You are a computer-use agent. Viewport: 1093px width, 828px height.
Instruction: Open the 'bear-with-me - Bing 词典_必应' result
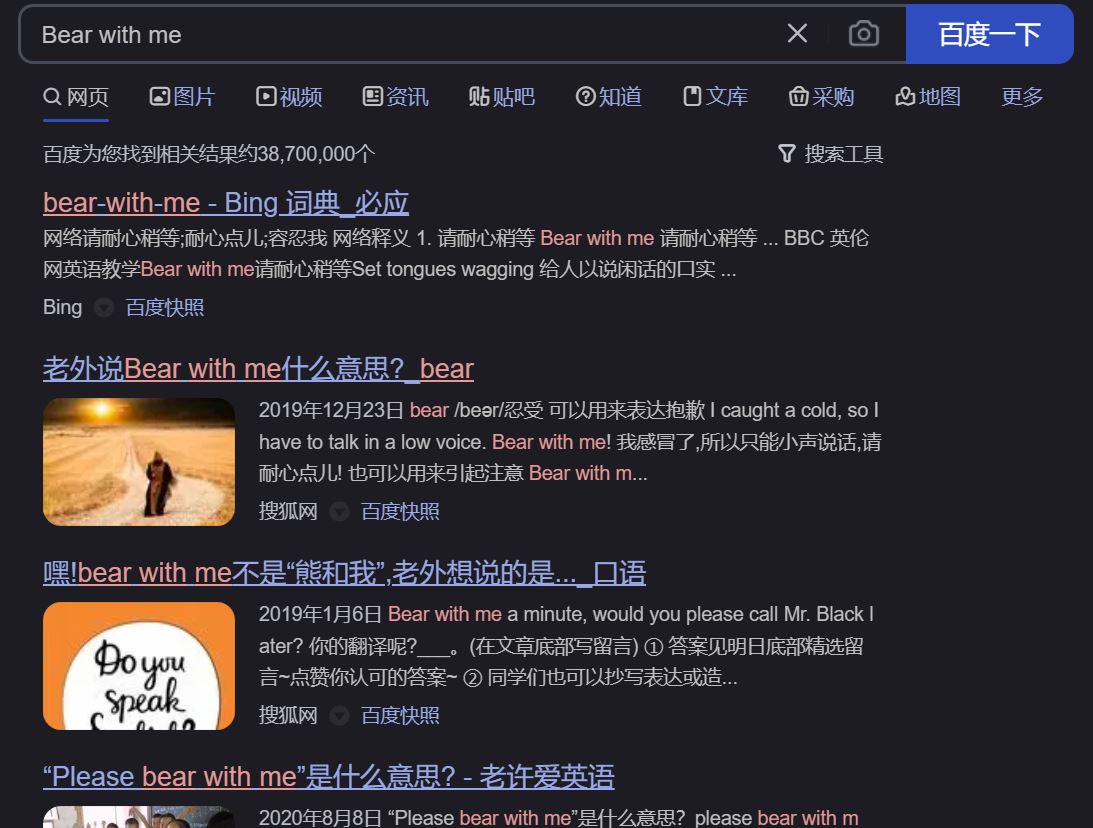pyautogui.click(x=226, y=203)
